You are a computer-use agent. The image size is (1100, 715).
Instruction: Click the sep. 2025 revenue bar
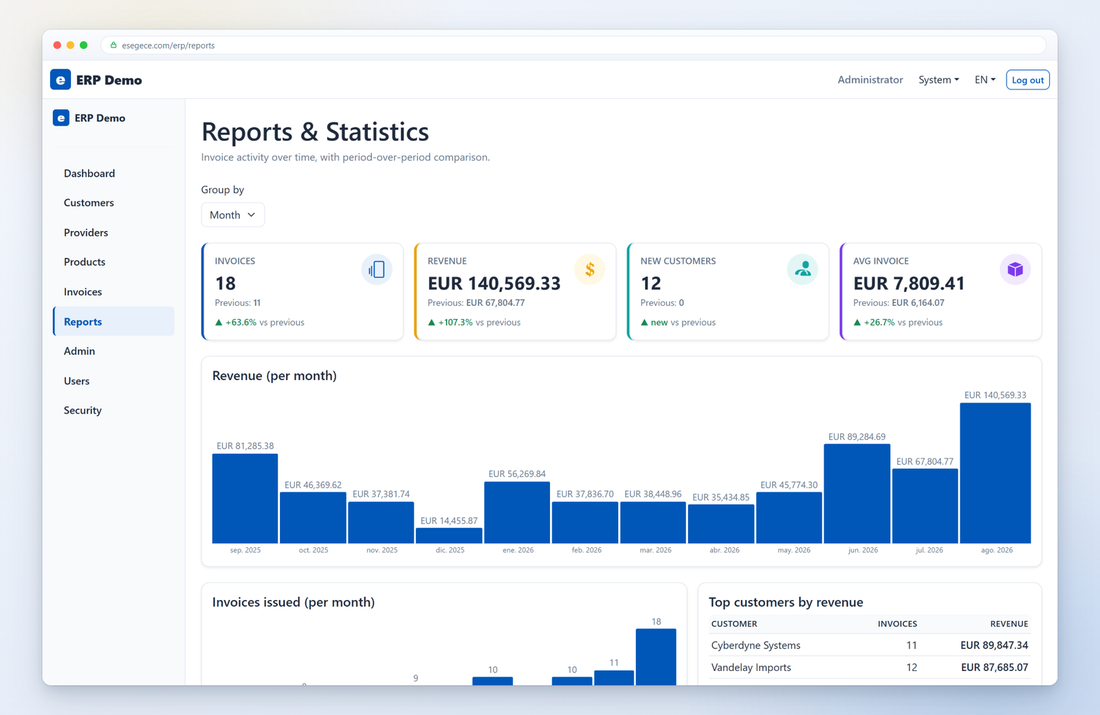(x=245, y=498)
